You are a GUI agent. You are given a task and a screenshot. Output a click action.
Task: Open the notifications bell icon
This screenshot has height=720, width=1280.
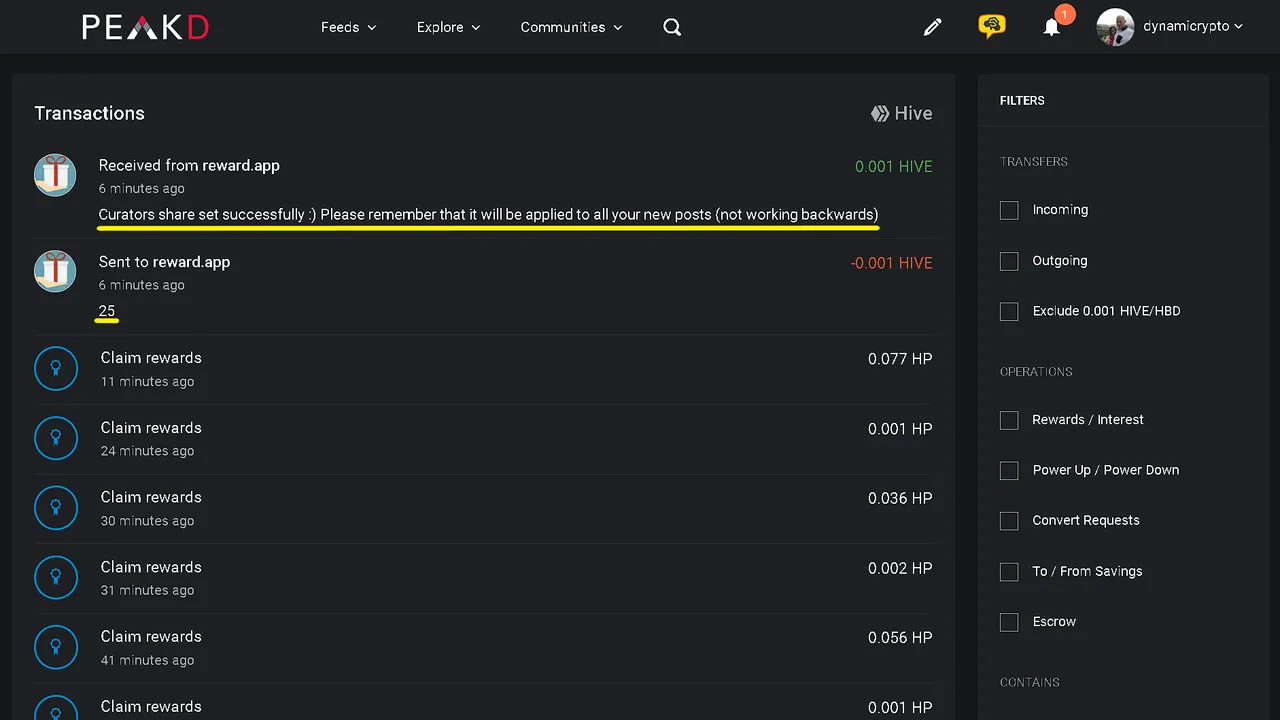click(1051, 27)
